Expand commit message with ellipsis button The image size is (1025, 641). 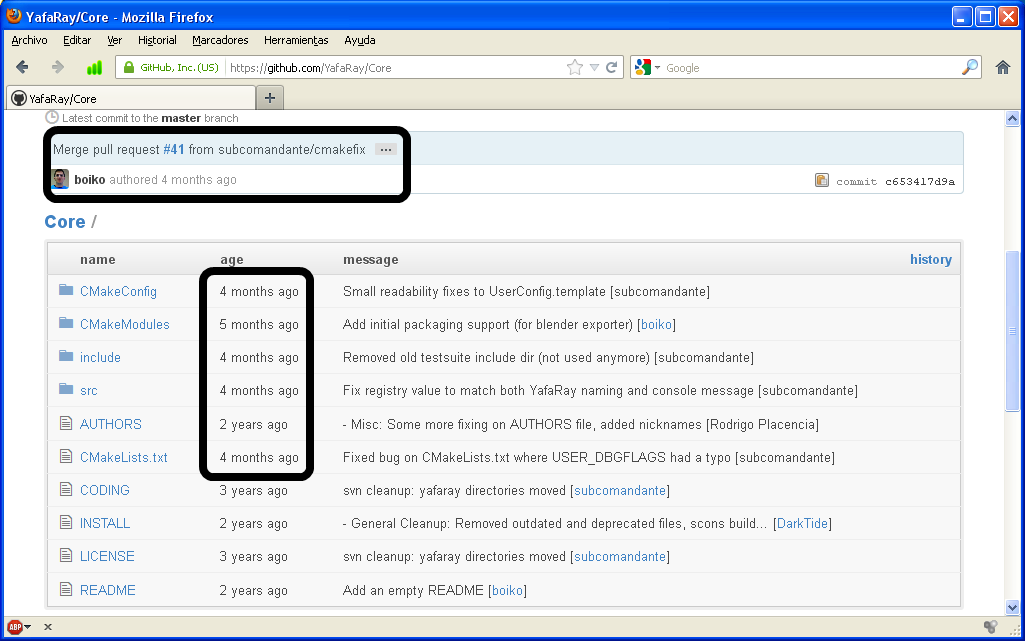[386, 150]
